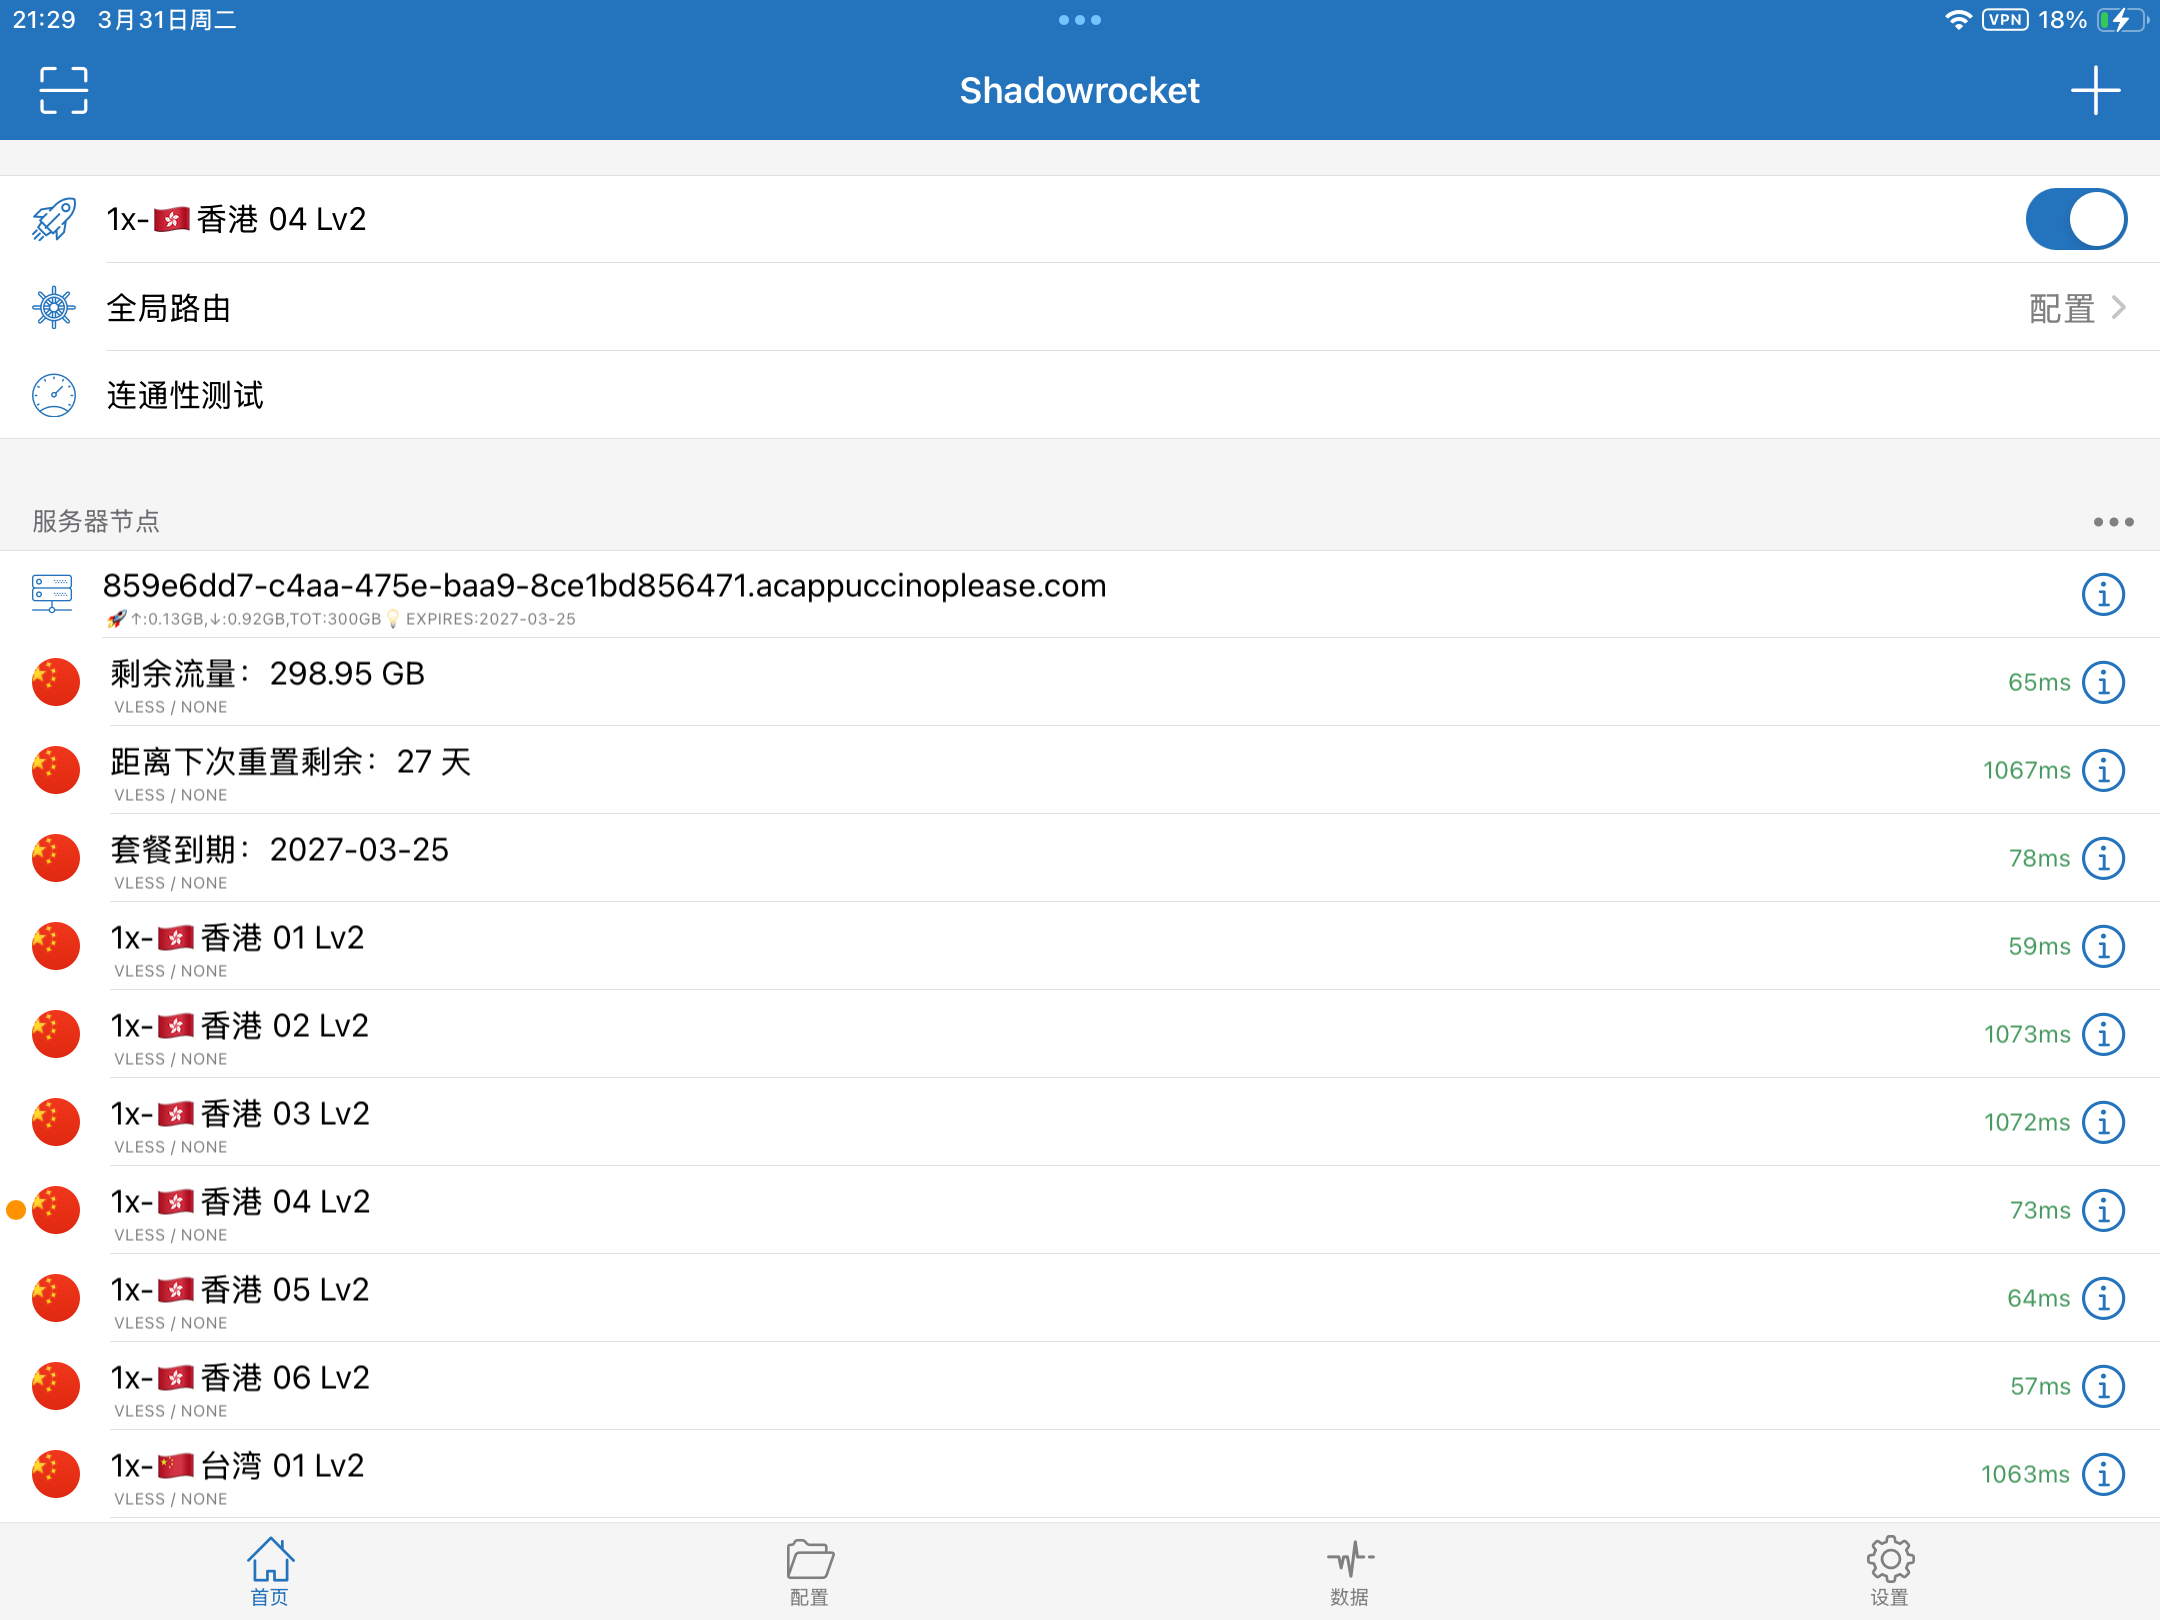Open info for 剩余流量 298.95 GB row
The height and width of the screenshot is (1620, 2160).
(x=2103, y=683)
